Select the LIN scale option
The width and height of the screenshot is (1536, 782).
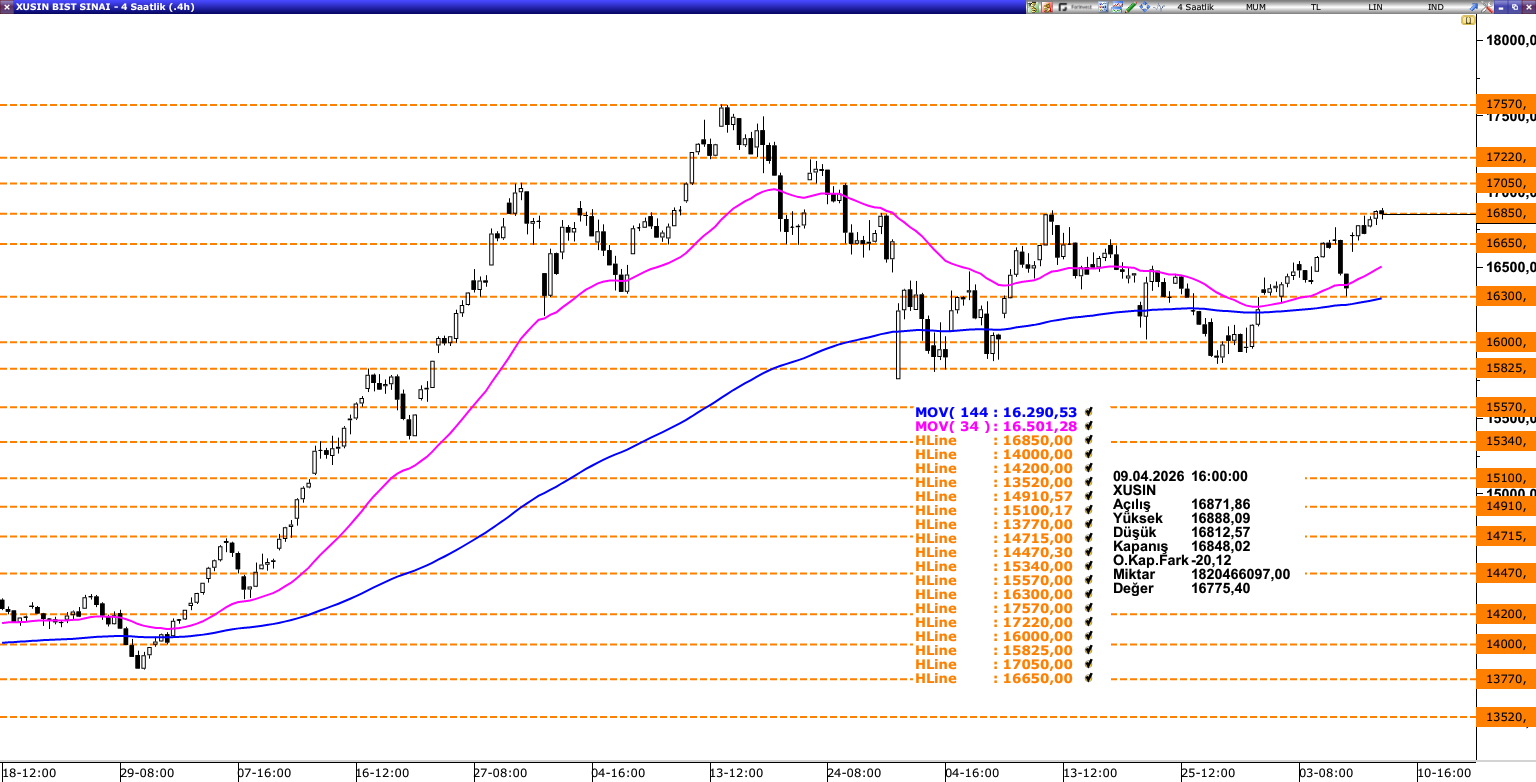(x=1376, y=7)
